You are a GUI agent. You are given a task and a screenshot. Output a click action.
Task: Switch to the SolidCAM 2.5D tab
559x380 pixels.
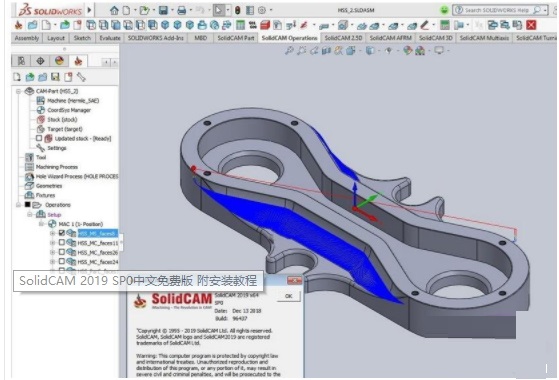coord(343,38)
